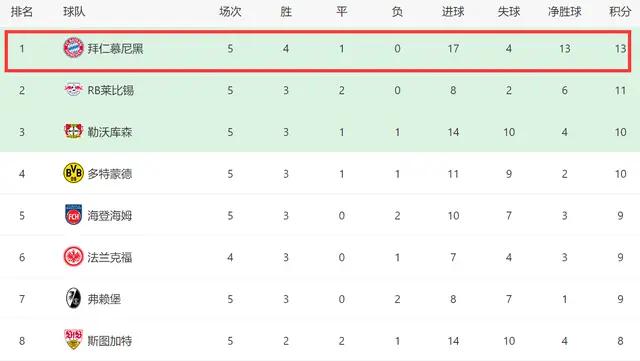Click the RB Leipzig club logo
Screen dimensions: 640x361
pos(73,90)
